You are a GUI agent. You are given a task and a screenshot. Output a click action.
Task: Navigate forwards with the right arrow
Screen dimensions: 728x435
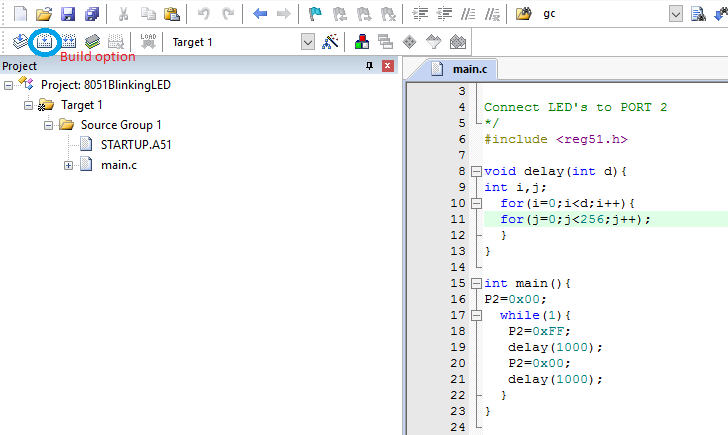click(283, 14)
